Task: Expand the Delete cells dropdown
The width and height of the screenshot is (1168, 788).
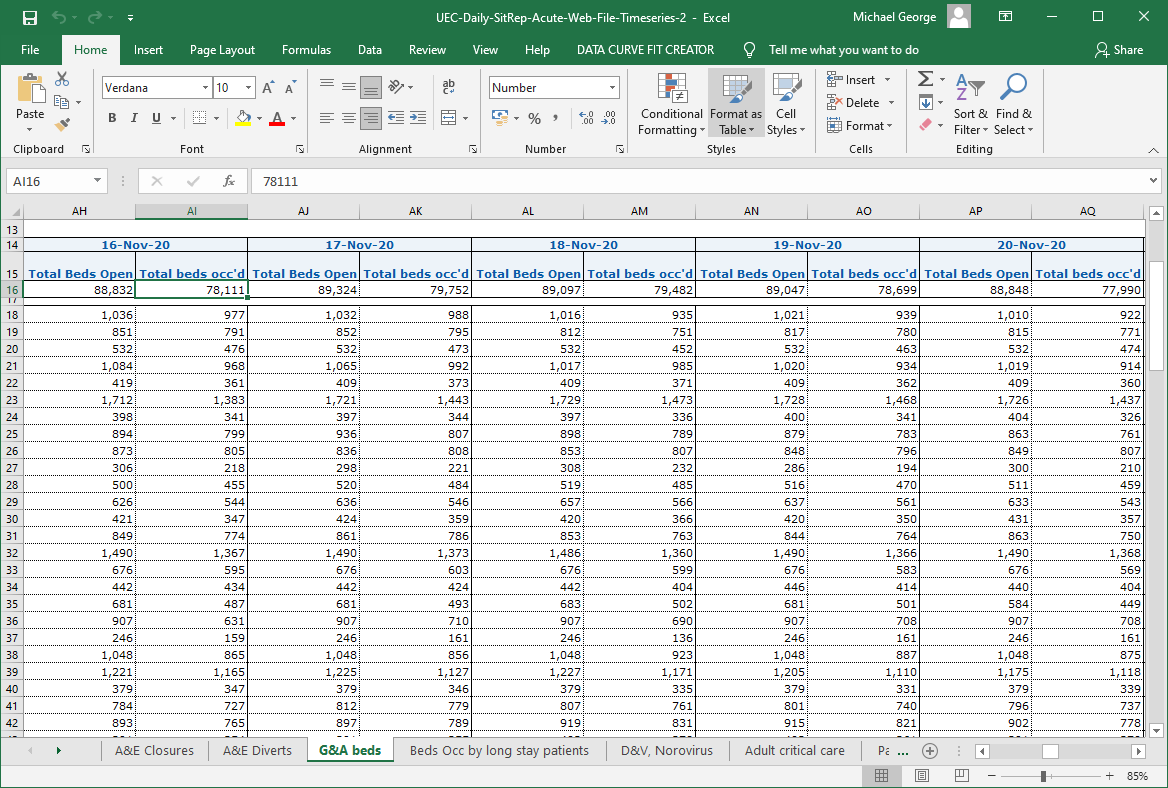Action: [891, 103]
